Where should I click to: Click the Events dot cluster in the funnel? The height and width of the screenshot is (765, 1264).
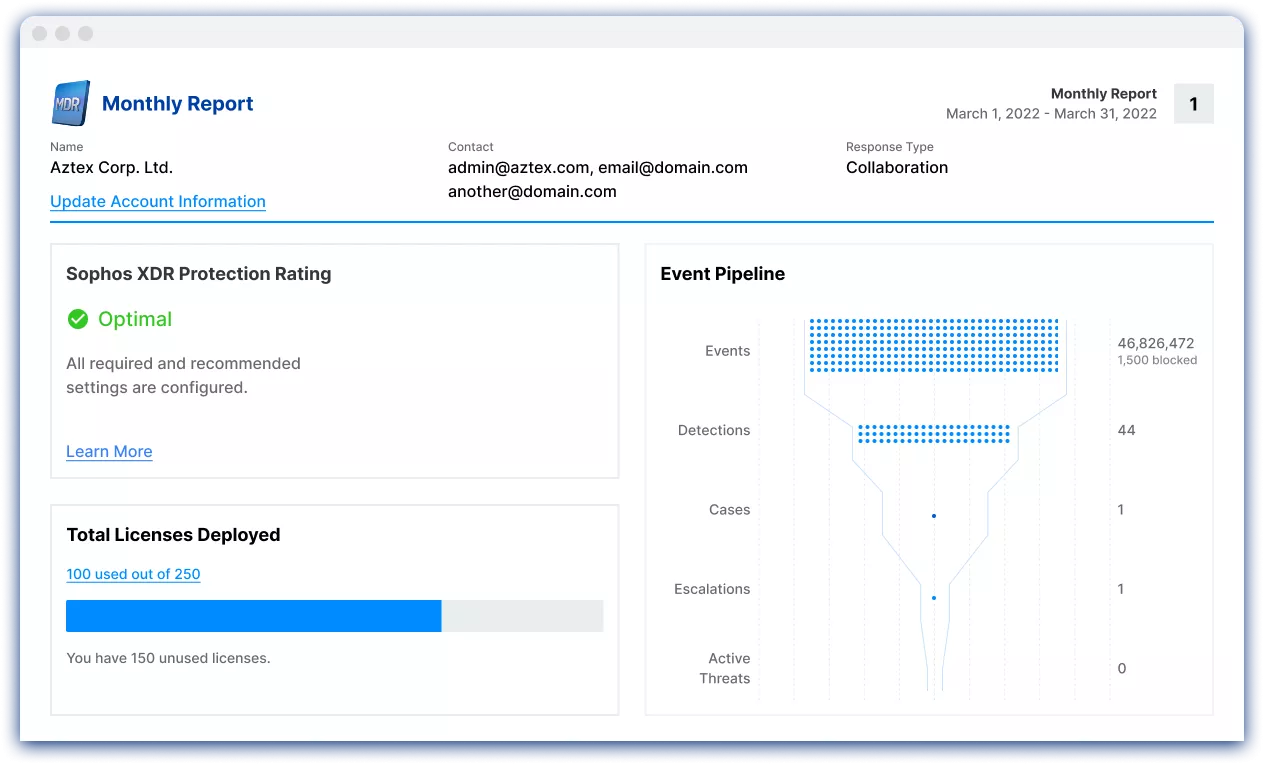click(934, 346)
